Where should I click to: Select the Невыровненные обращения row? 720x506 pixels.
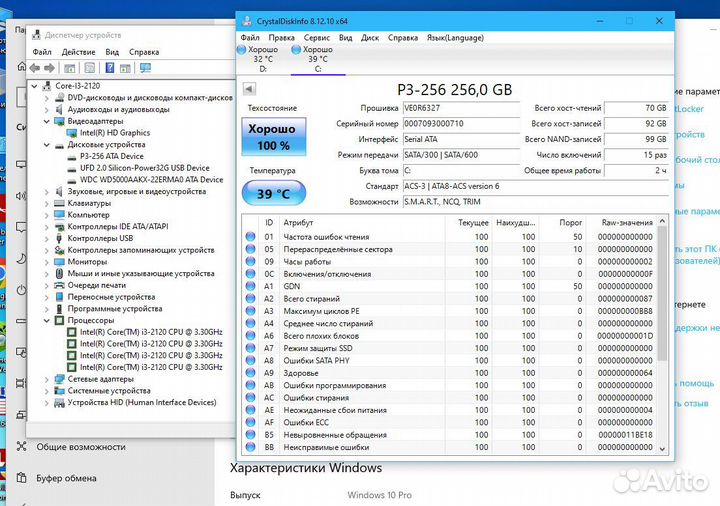pos(449,434)
